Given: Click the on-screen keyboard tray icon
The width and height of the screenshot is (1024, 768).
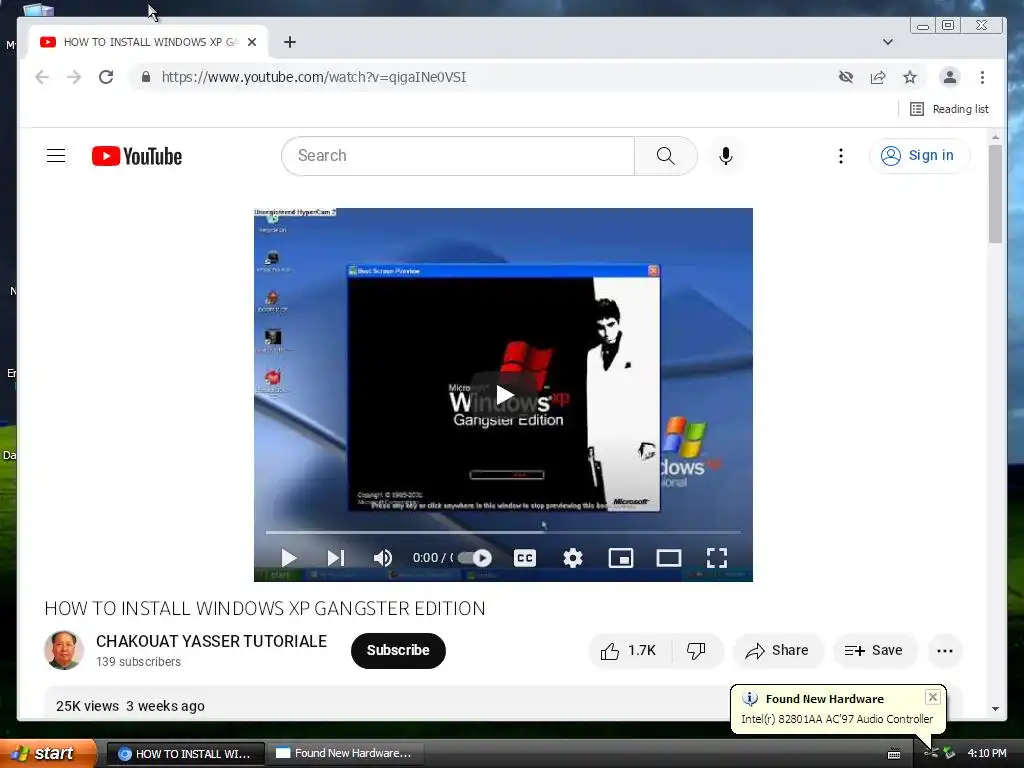Looking at the screenshot, I should coord(894,754).
